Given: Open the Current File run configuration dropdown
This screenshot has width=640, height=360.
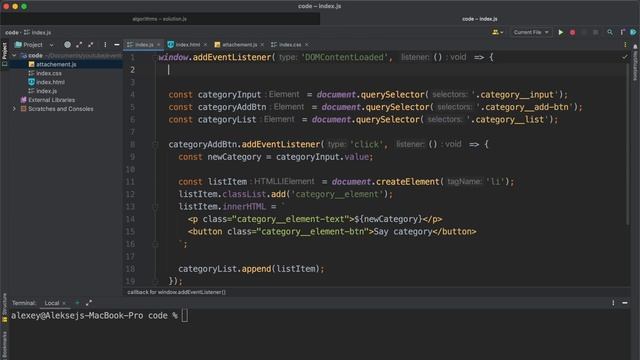Looking at the screenshot, I should click(531, 32).
